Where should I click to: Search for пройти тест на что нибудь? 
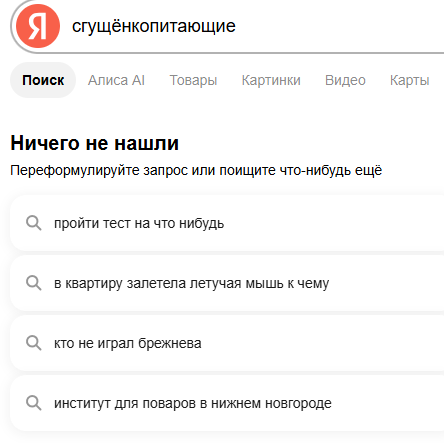[139, 223]
